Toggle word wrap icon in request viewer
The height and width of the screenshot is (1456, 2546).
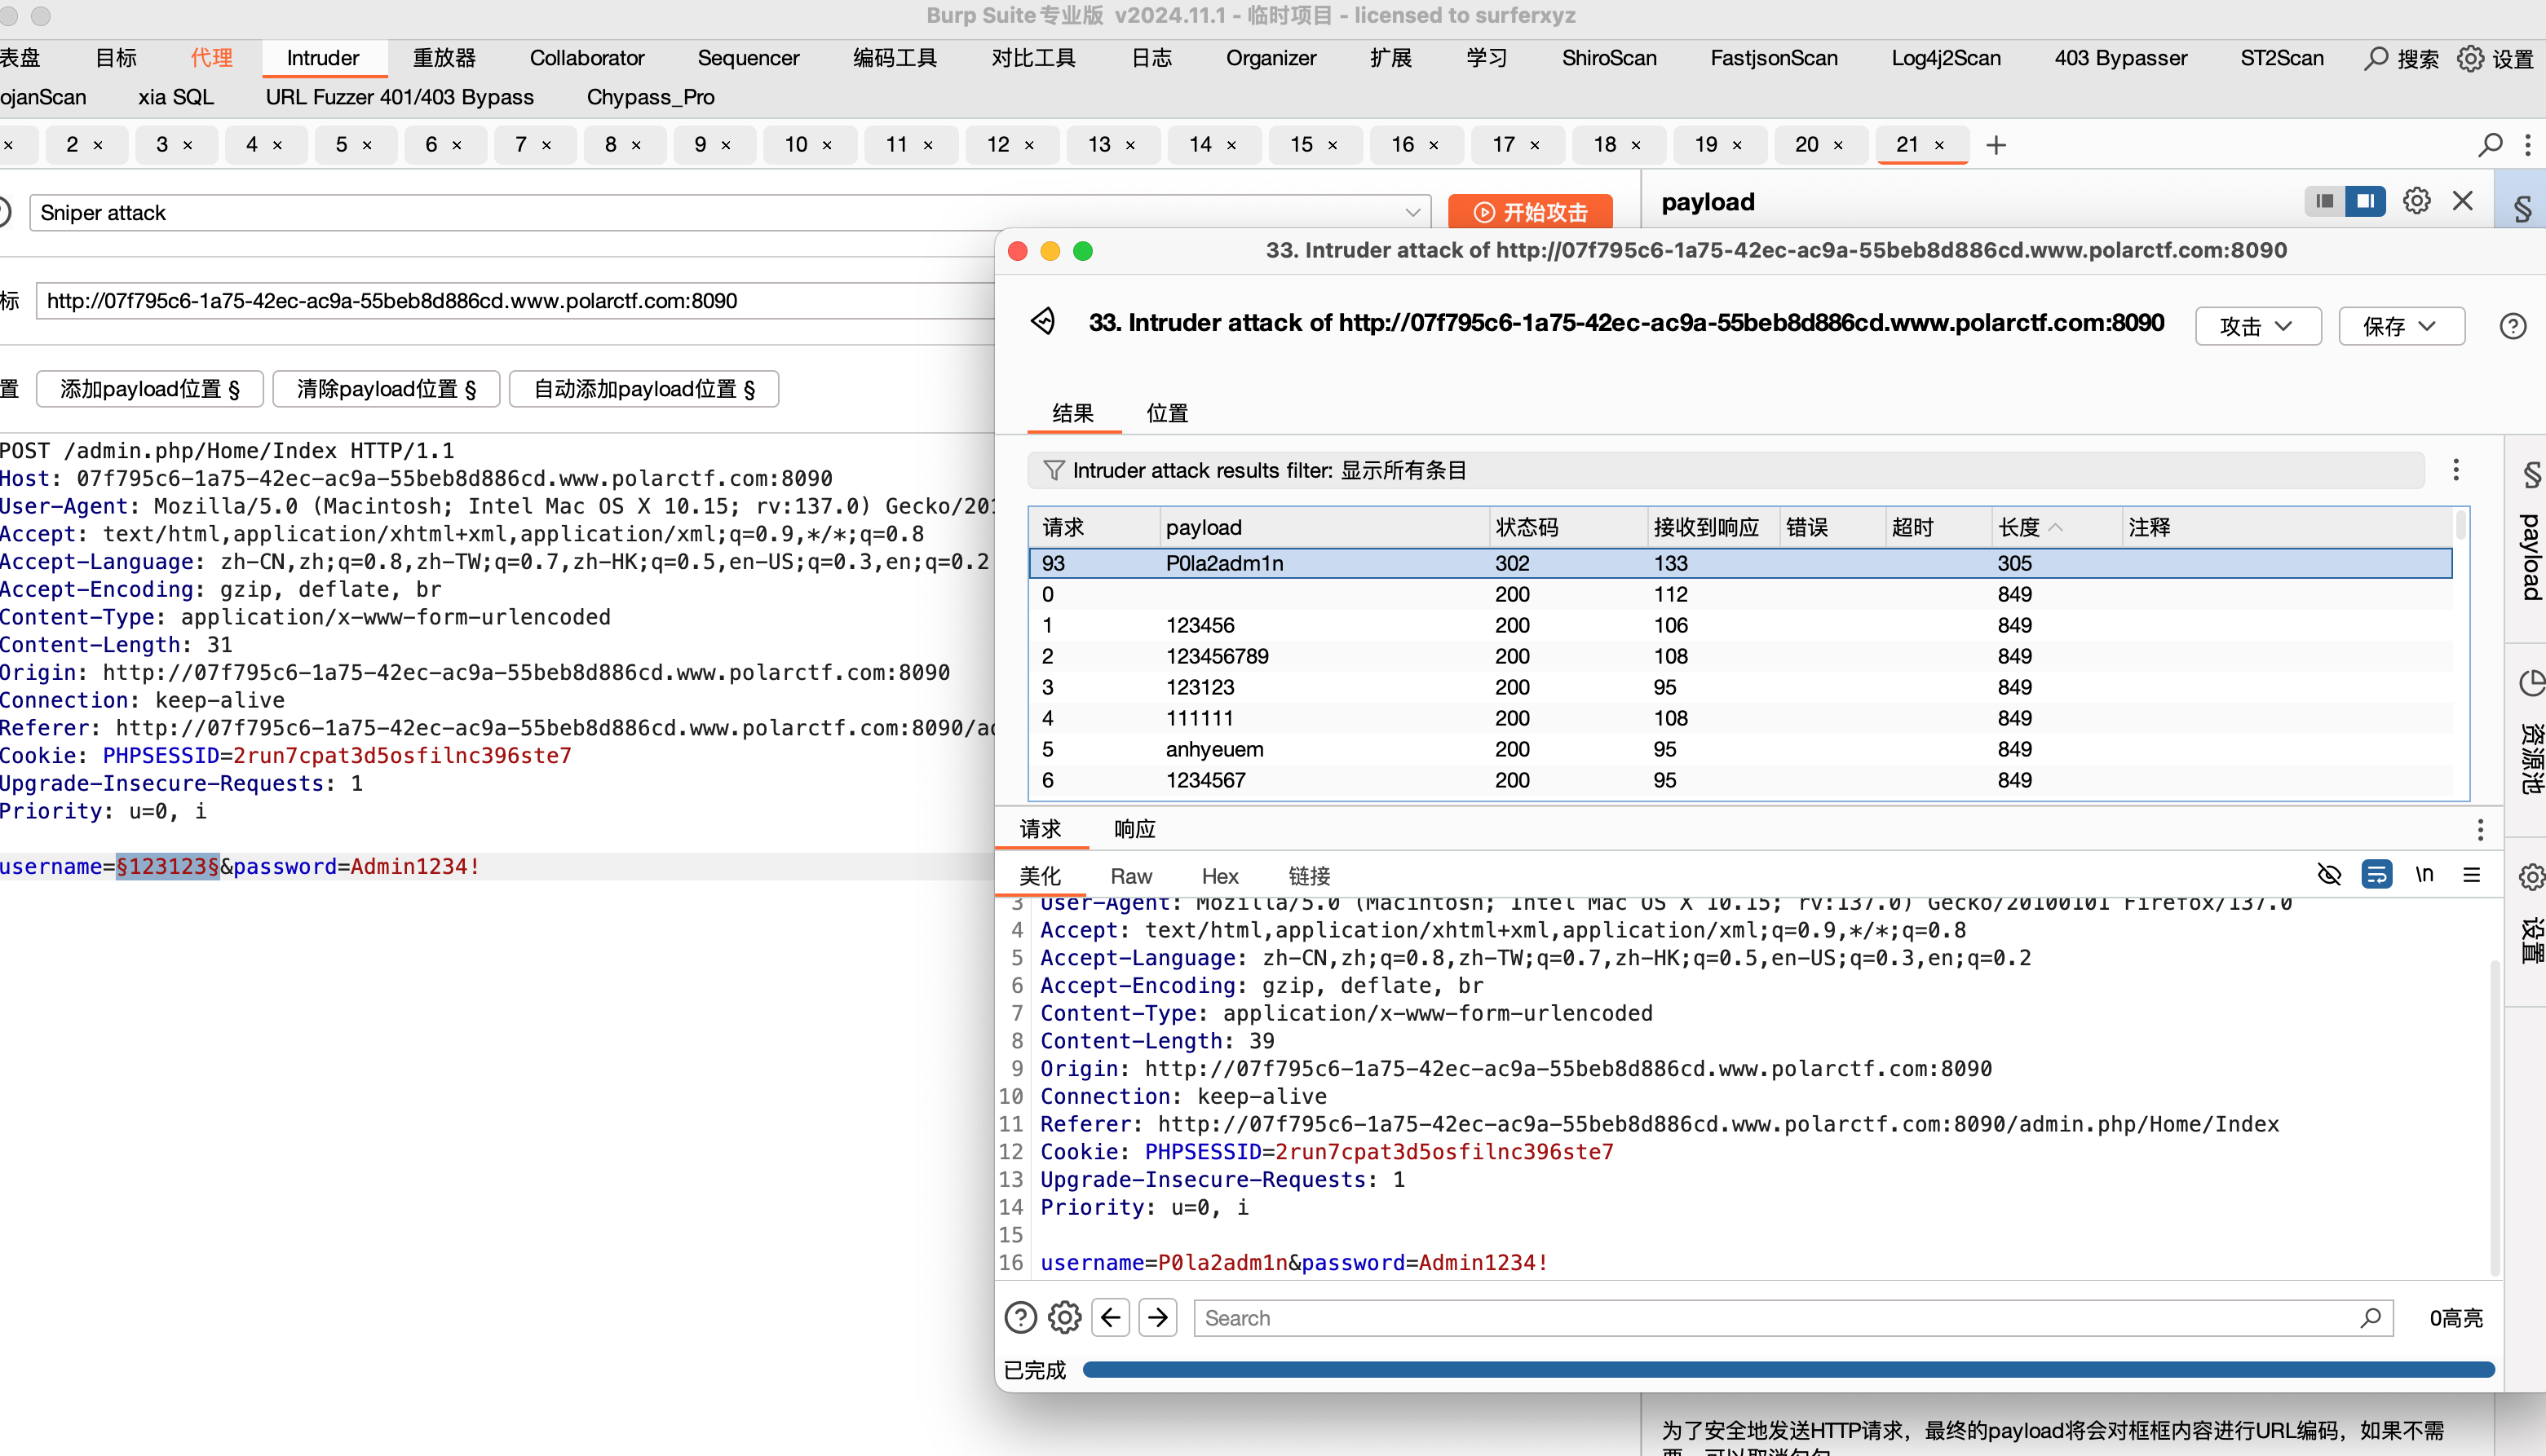pos(2376,875)
